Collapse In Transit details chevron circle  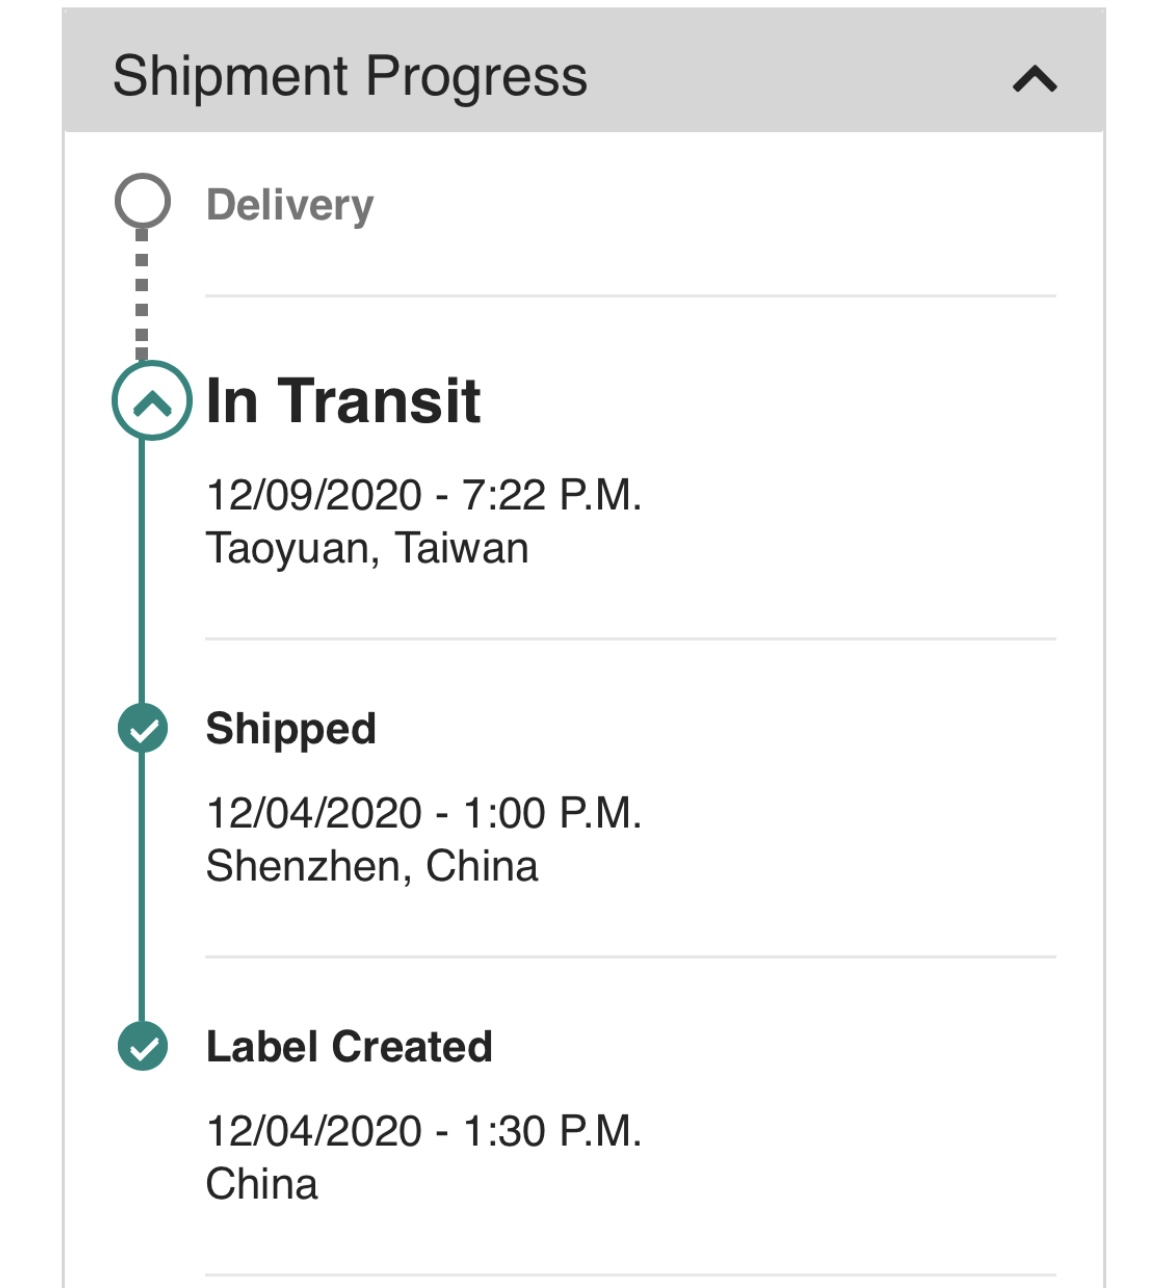coord(152,401)
